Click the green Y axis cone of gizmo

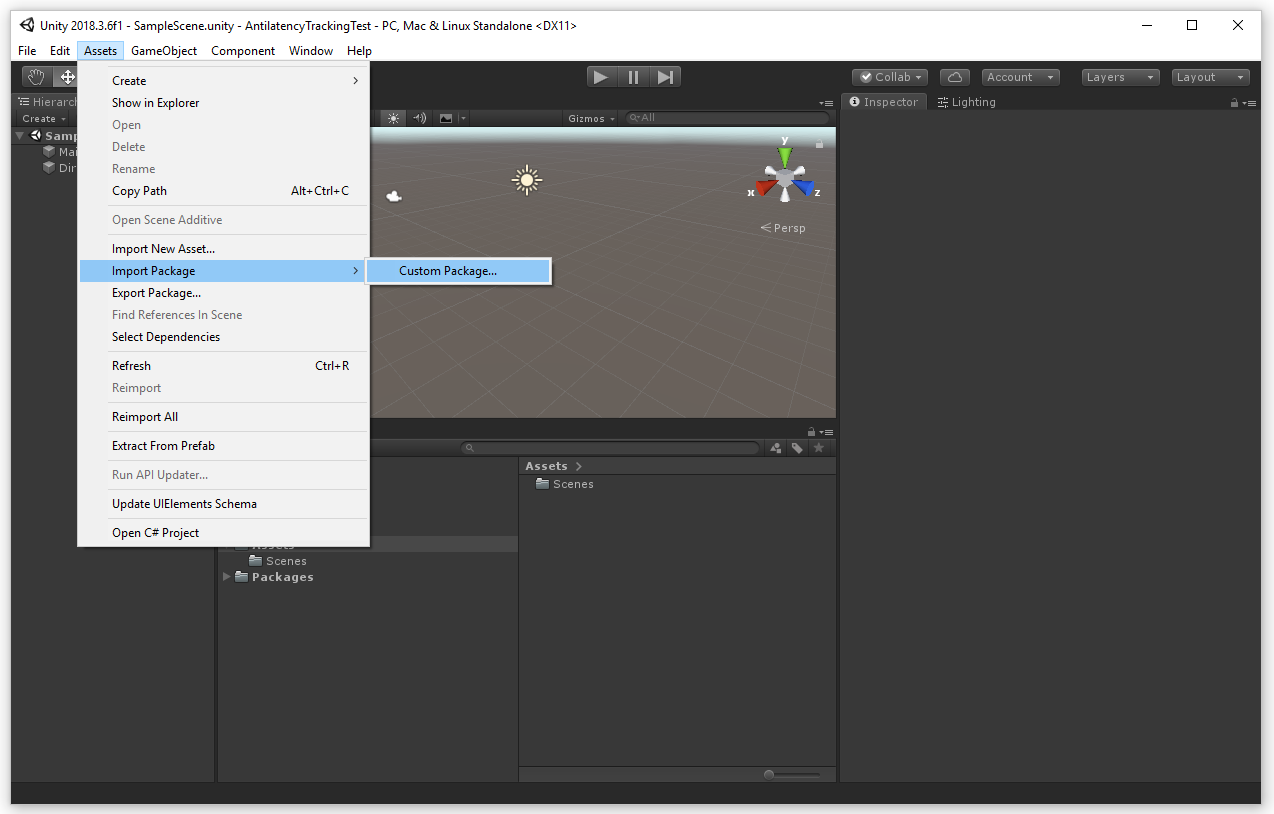tap(785, 156)
